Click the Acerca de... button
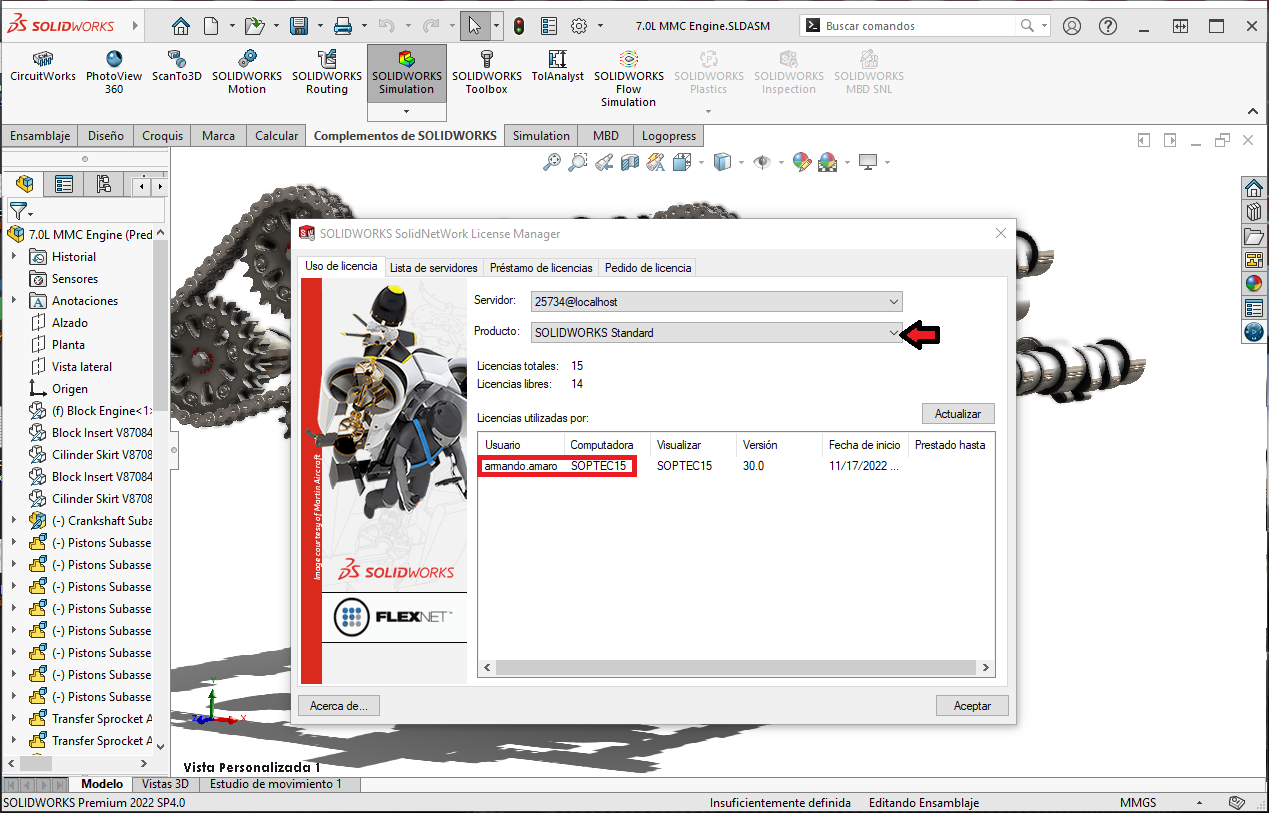 [x=339, y=706]
